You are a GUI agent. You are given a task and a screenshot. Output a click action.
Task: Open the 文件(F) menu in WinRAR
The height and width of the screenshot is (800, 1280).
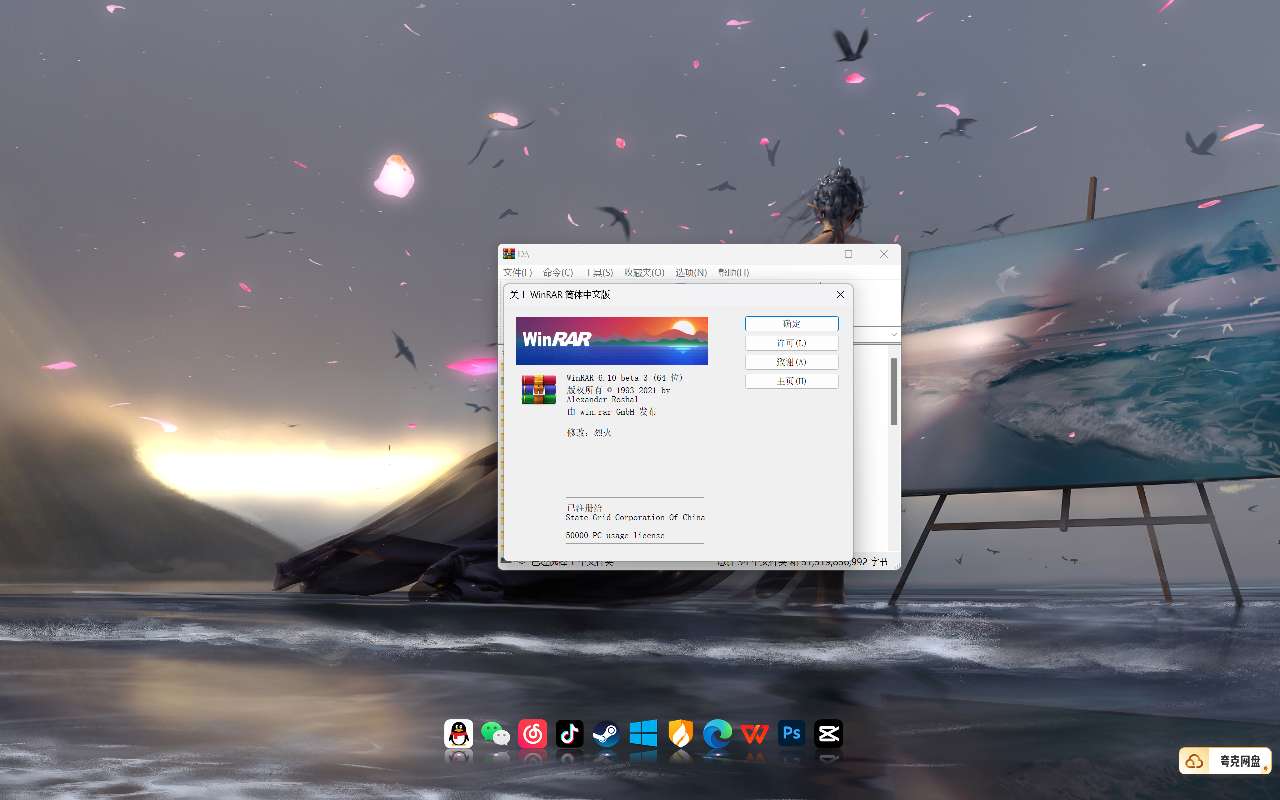pyautogui.click(x=518, y=272)
